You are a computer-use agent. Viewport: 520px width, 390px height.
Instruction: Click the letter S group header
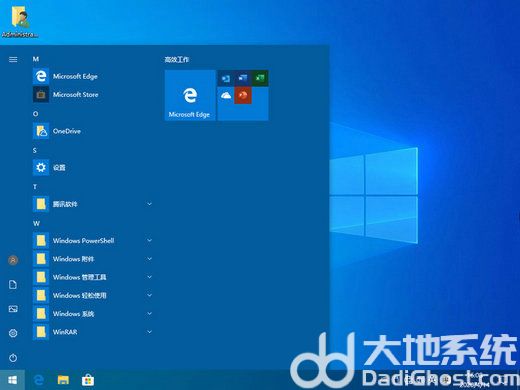click(x=35, y=151)
